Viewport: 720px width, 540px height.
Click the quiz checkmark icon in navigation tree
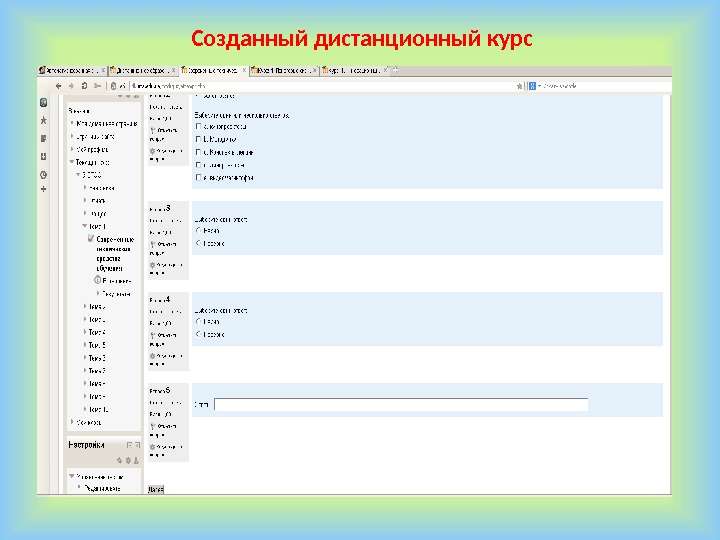[x=90, y=238]
